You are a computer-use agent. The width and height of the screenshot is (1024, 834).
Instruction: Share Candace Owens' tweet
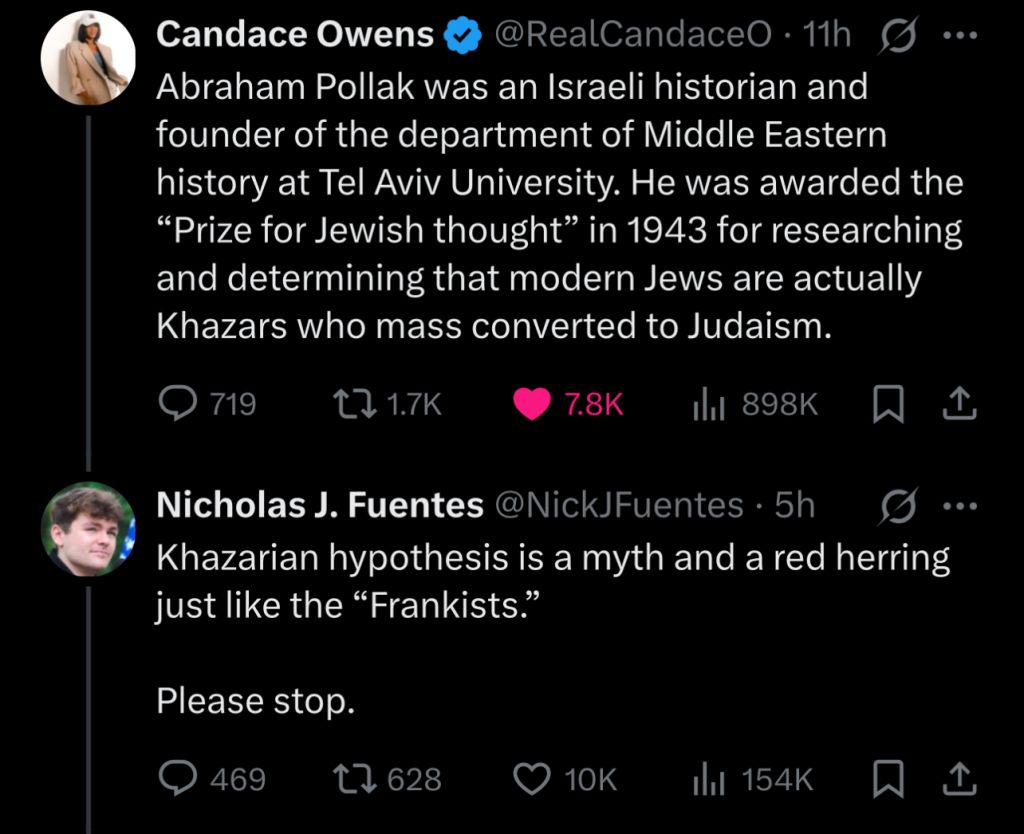click(959, 404)
